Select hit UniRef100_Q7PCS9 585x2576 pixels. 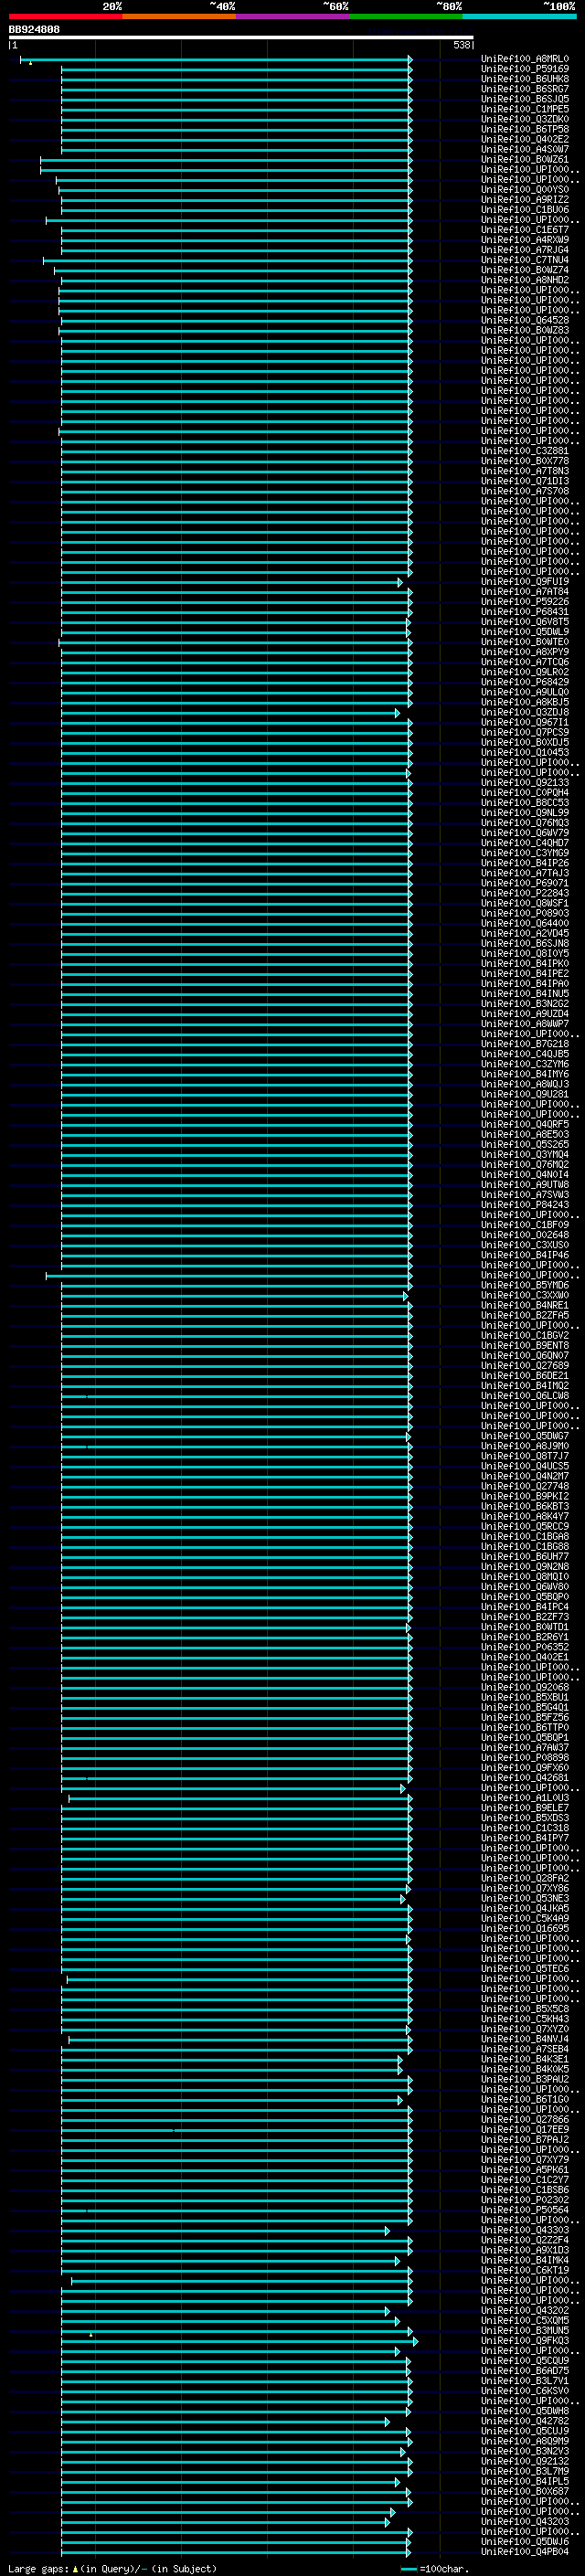click(525, 732)
